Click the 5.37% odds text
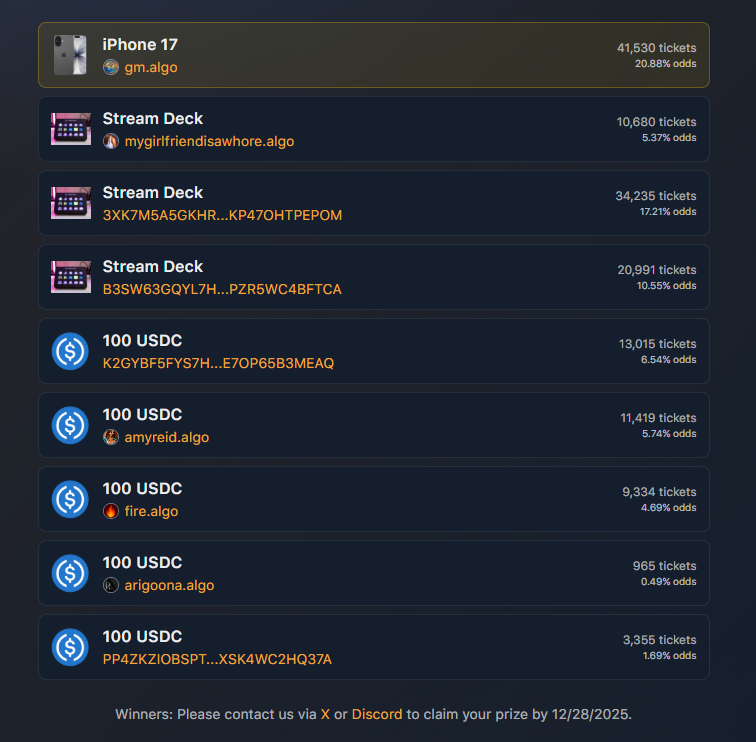This screenshot has height=742, width=756. click(x=669, y=138)
